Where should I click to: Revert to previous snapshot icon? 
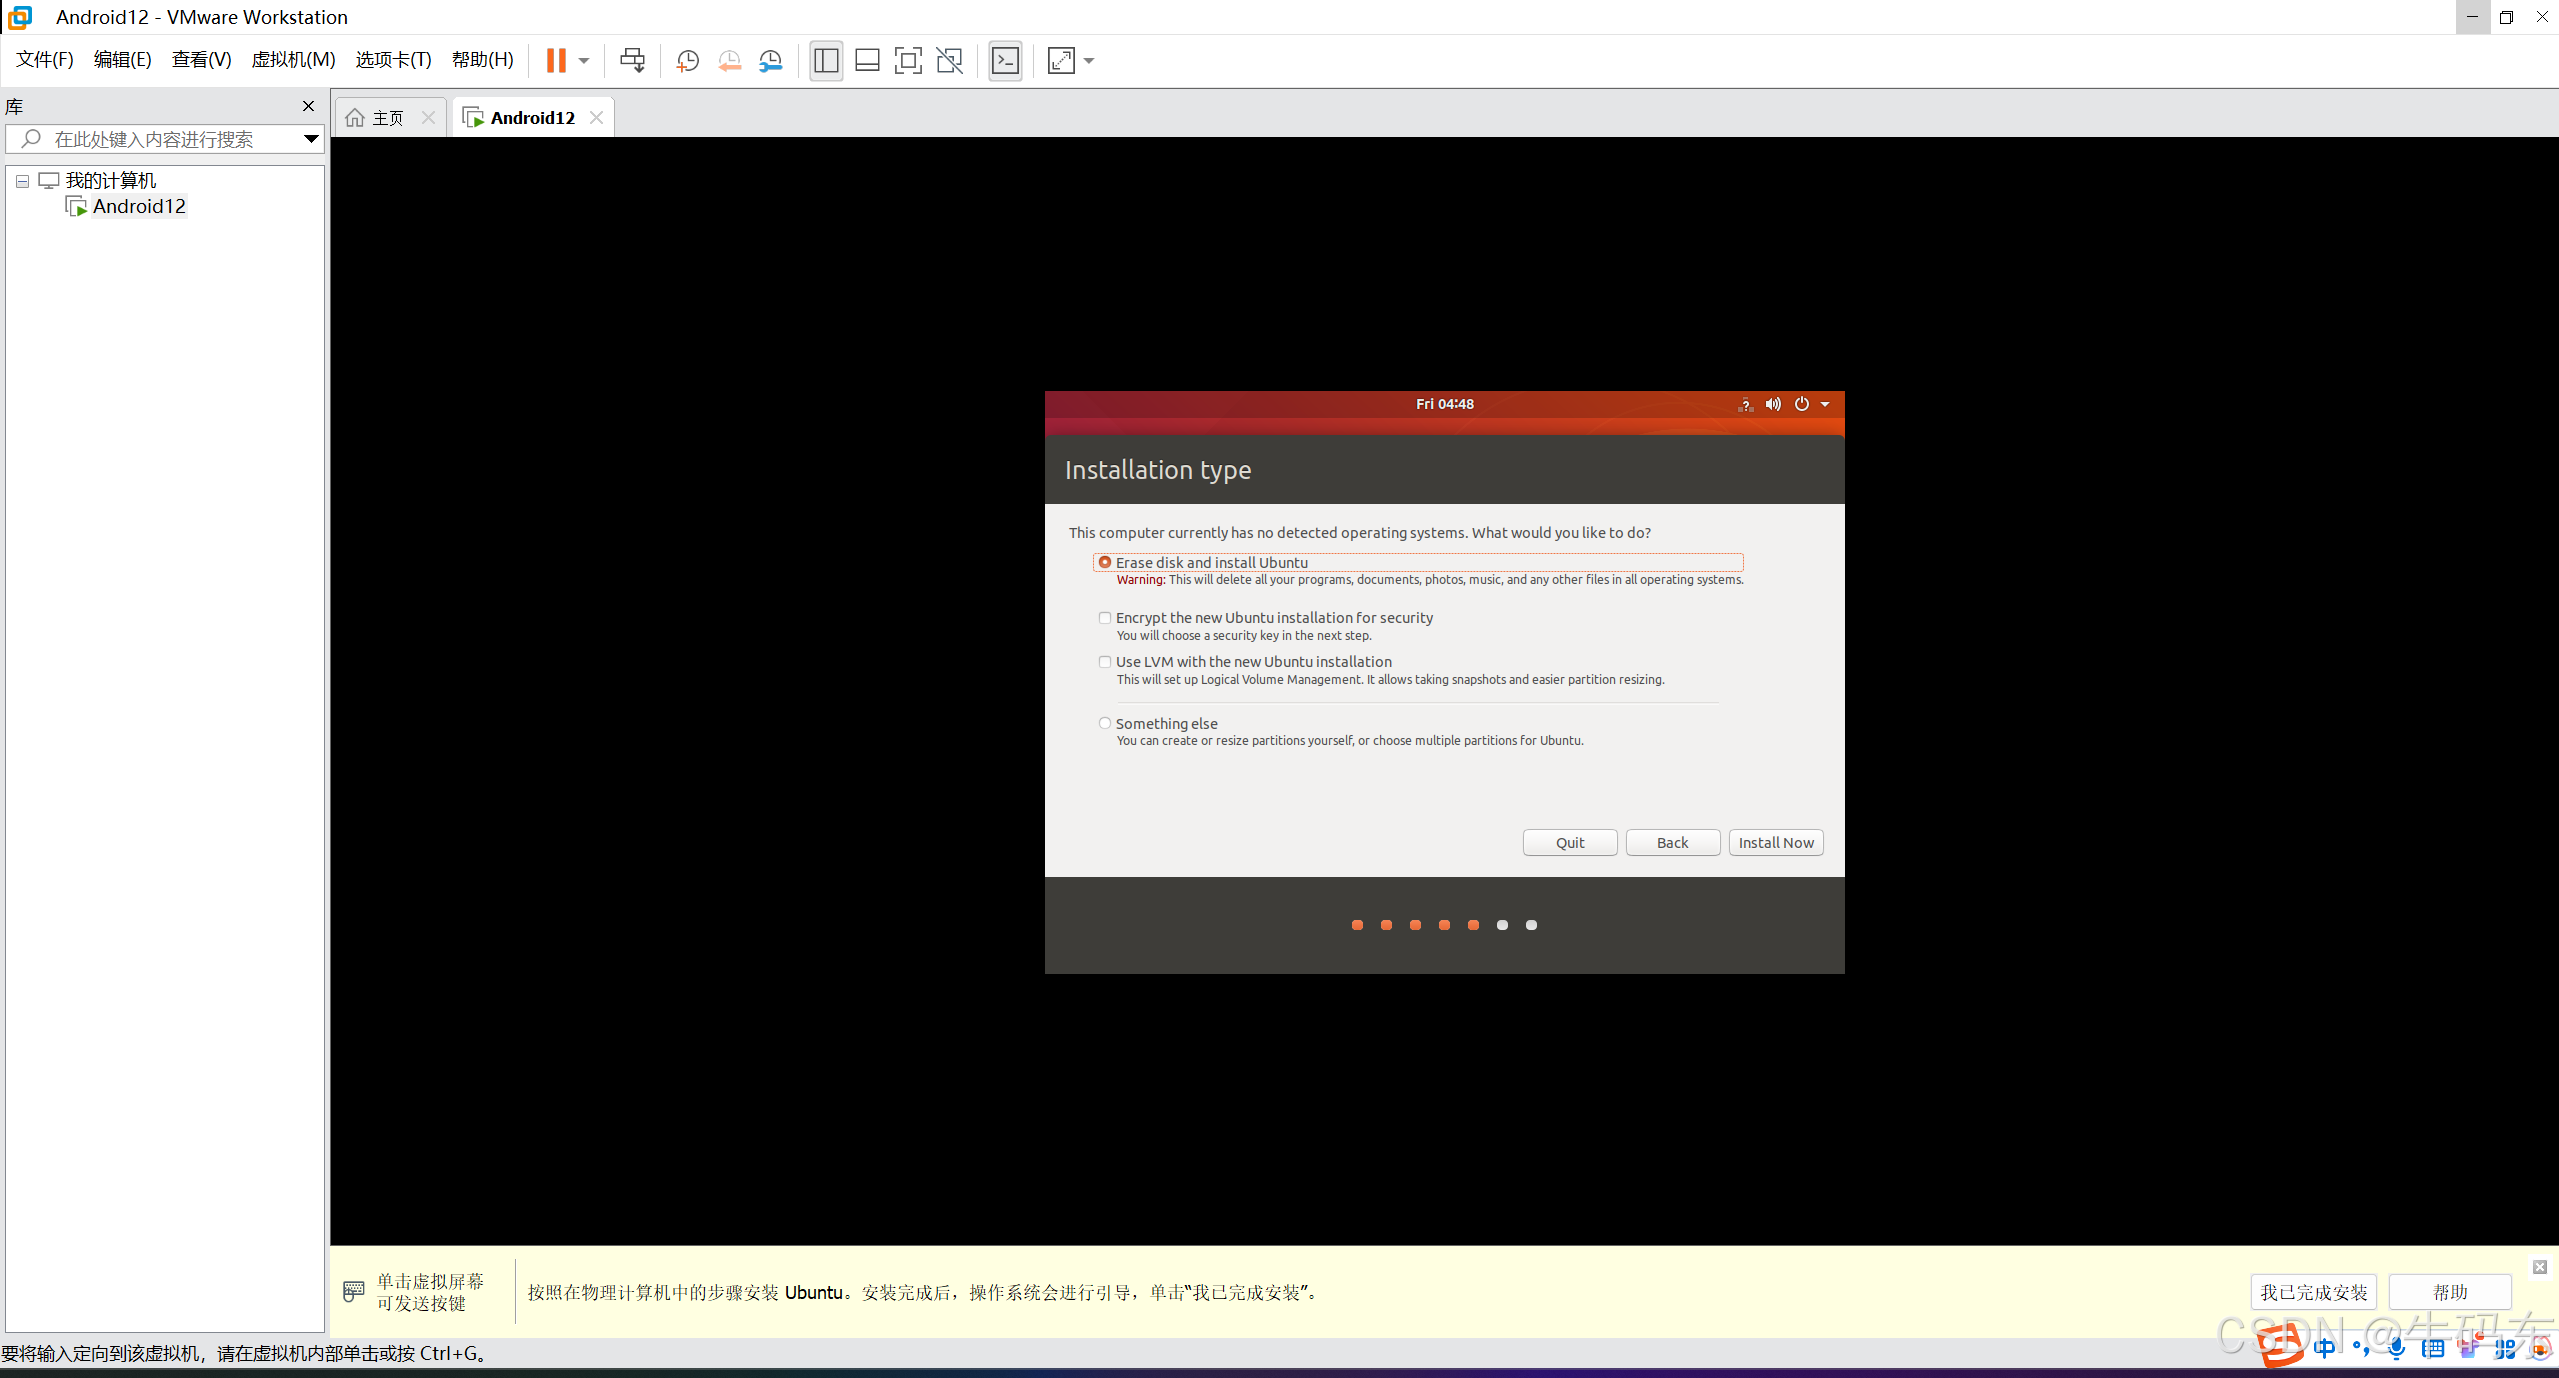click(729, 60)
